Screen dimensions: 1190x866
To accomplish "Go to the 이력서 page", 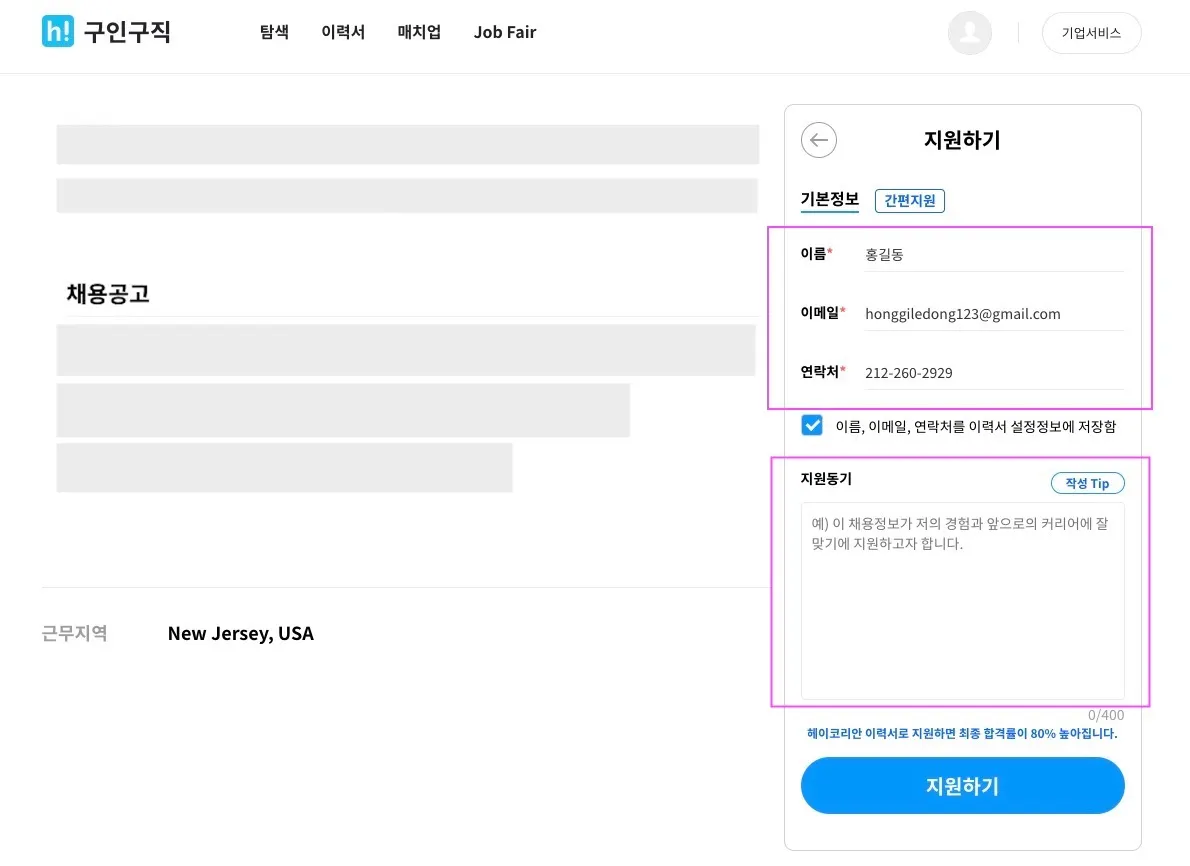I will (343, 32).
